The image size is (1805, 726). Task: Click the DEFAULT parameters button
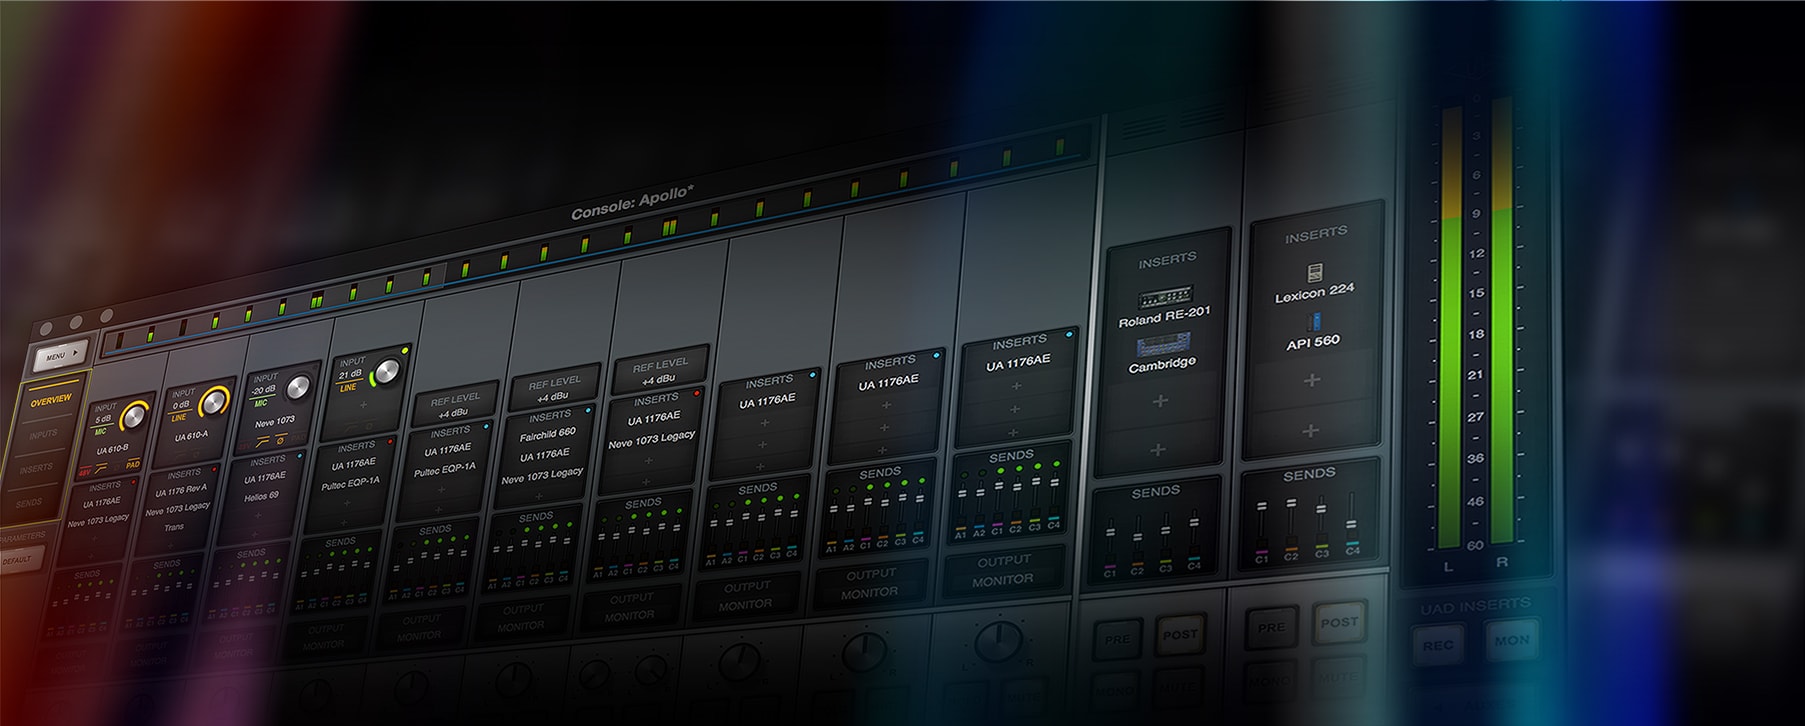click(x=17, y=561)
